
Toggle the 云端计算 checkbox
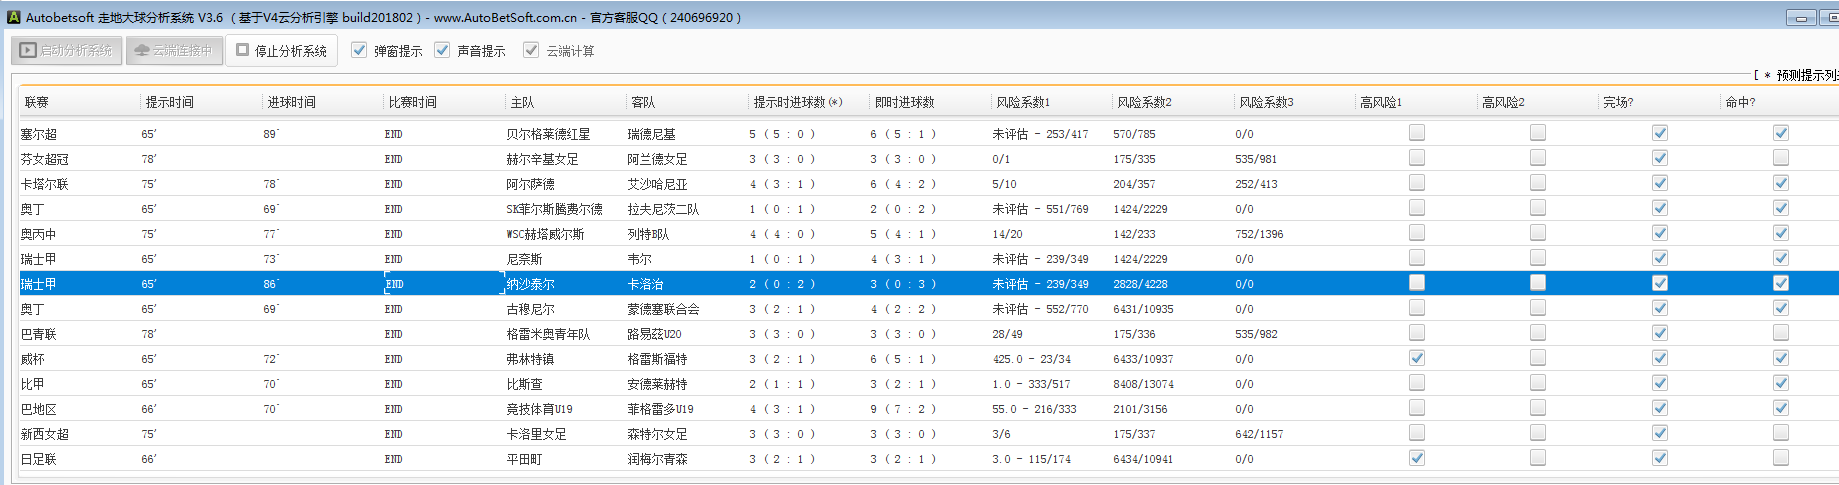pyautogui.click(x=531, y=50)
